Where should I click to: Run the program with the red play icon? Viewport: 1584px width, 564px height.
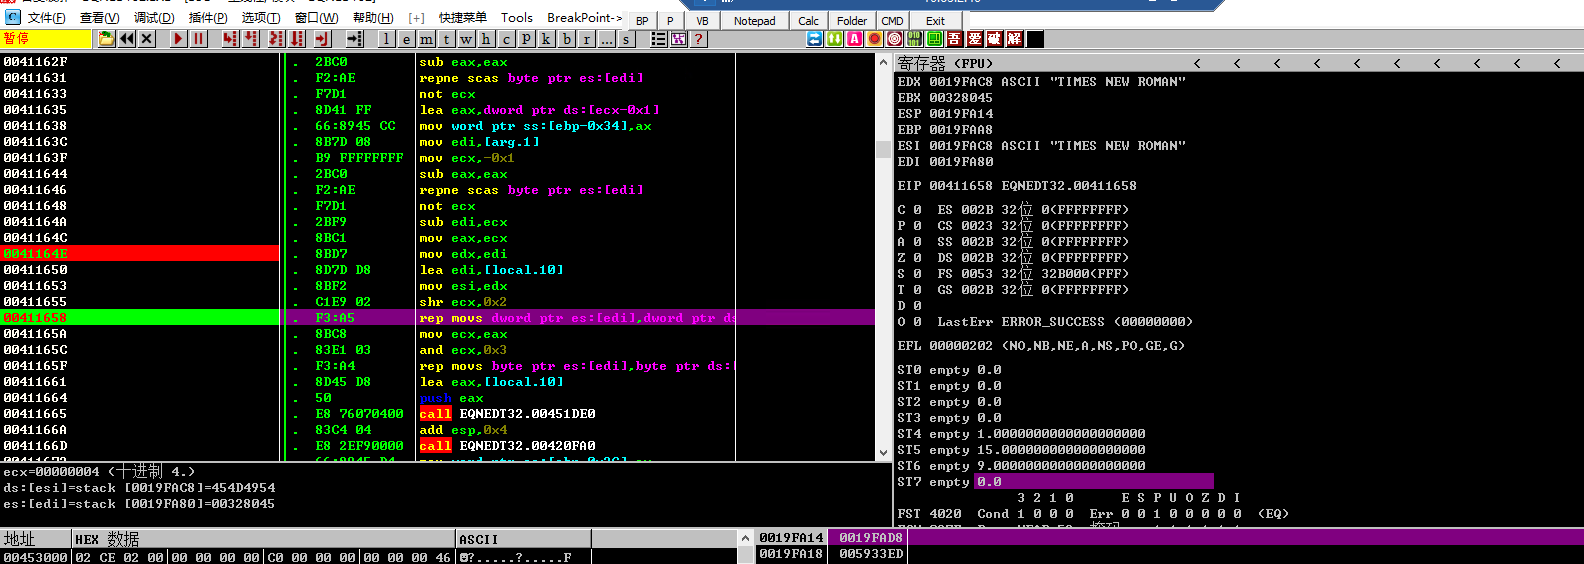tap(179, 38)
